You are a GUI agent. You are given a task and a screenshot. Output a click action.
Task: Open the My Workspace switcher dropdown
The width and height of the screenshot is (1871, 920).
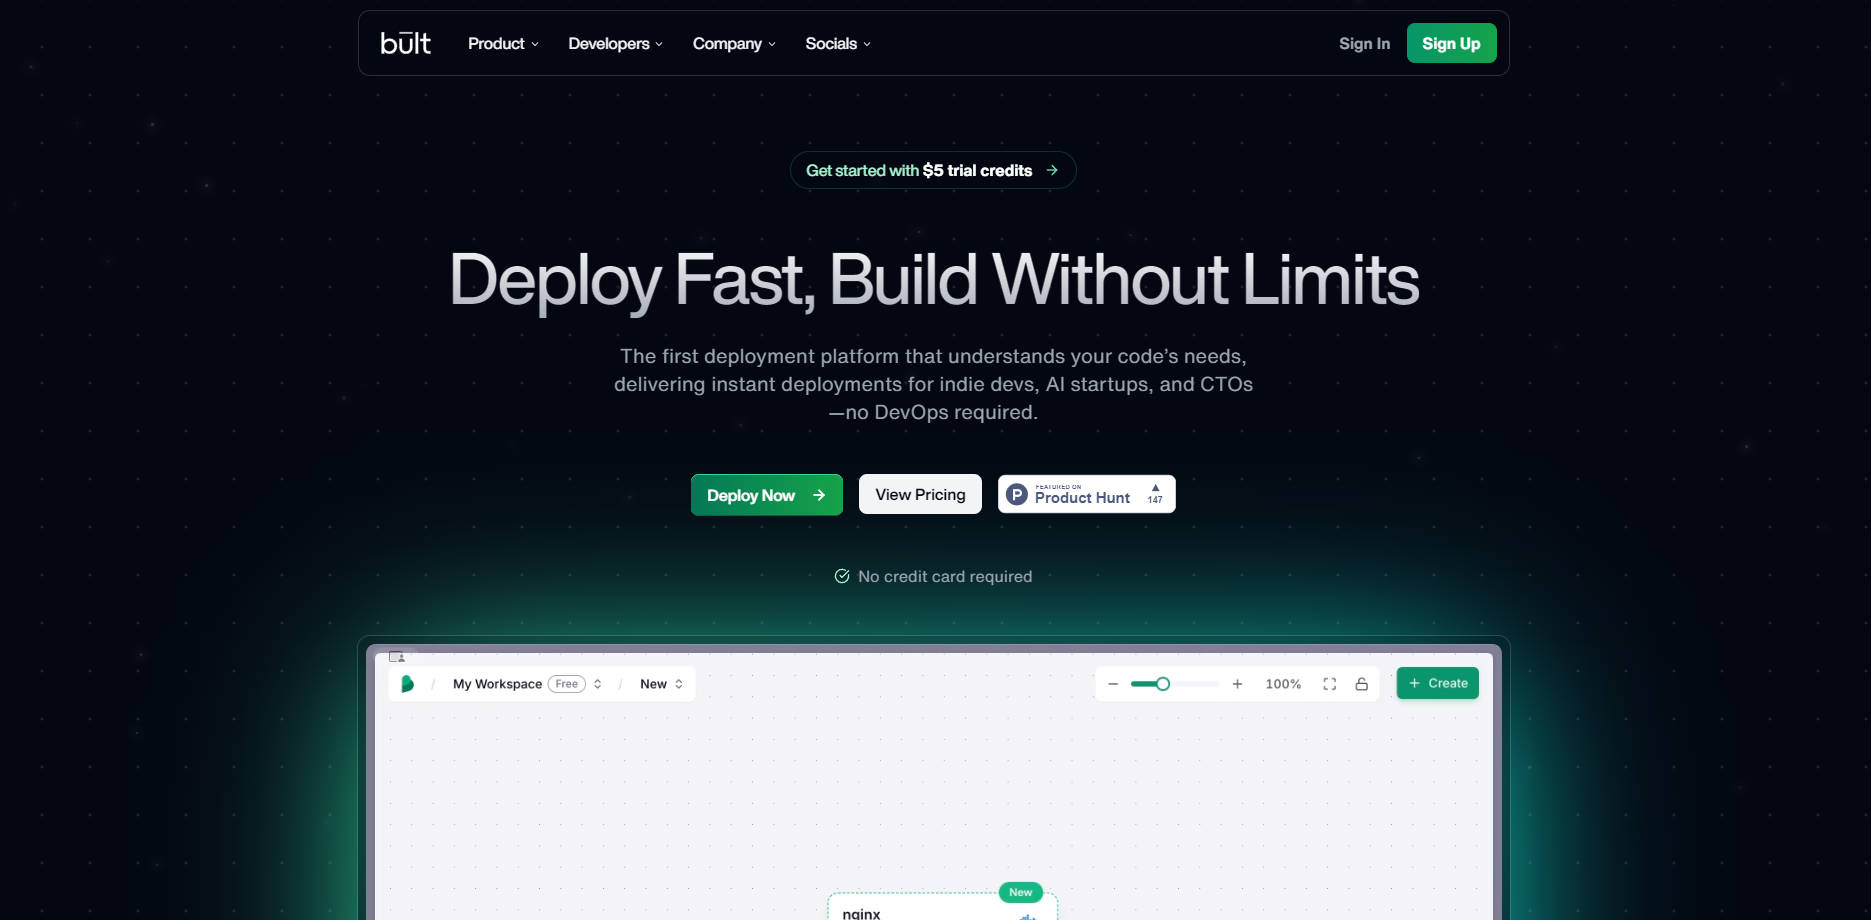[526, 684]
